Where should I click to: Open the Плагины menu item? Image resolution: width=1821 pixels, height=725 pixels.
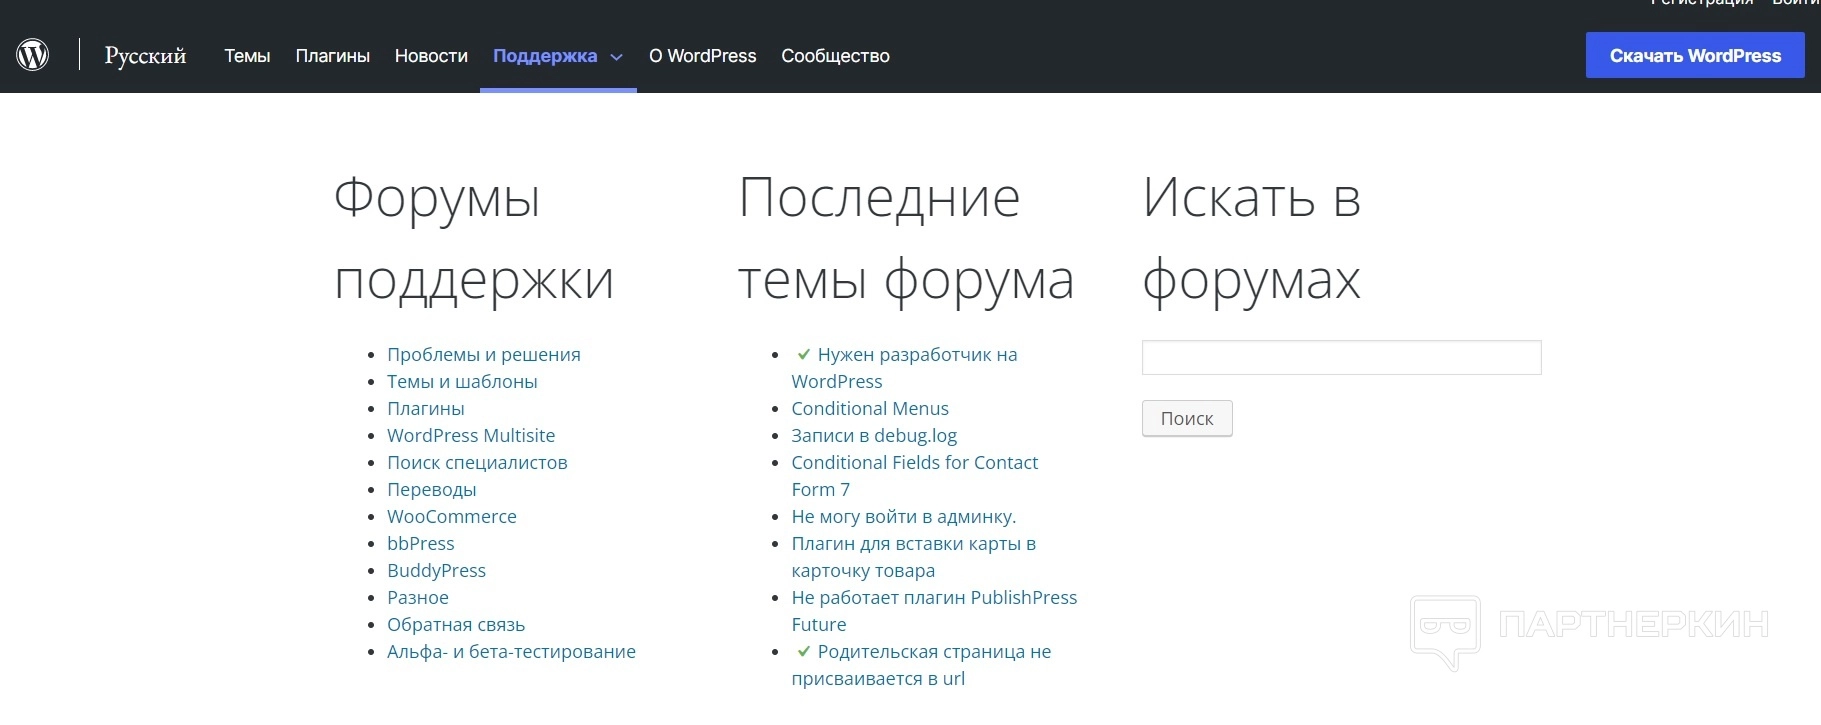[332, 56]
